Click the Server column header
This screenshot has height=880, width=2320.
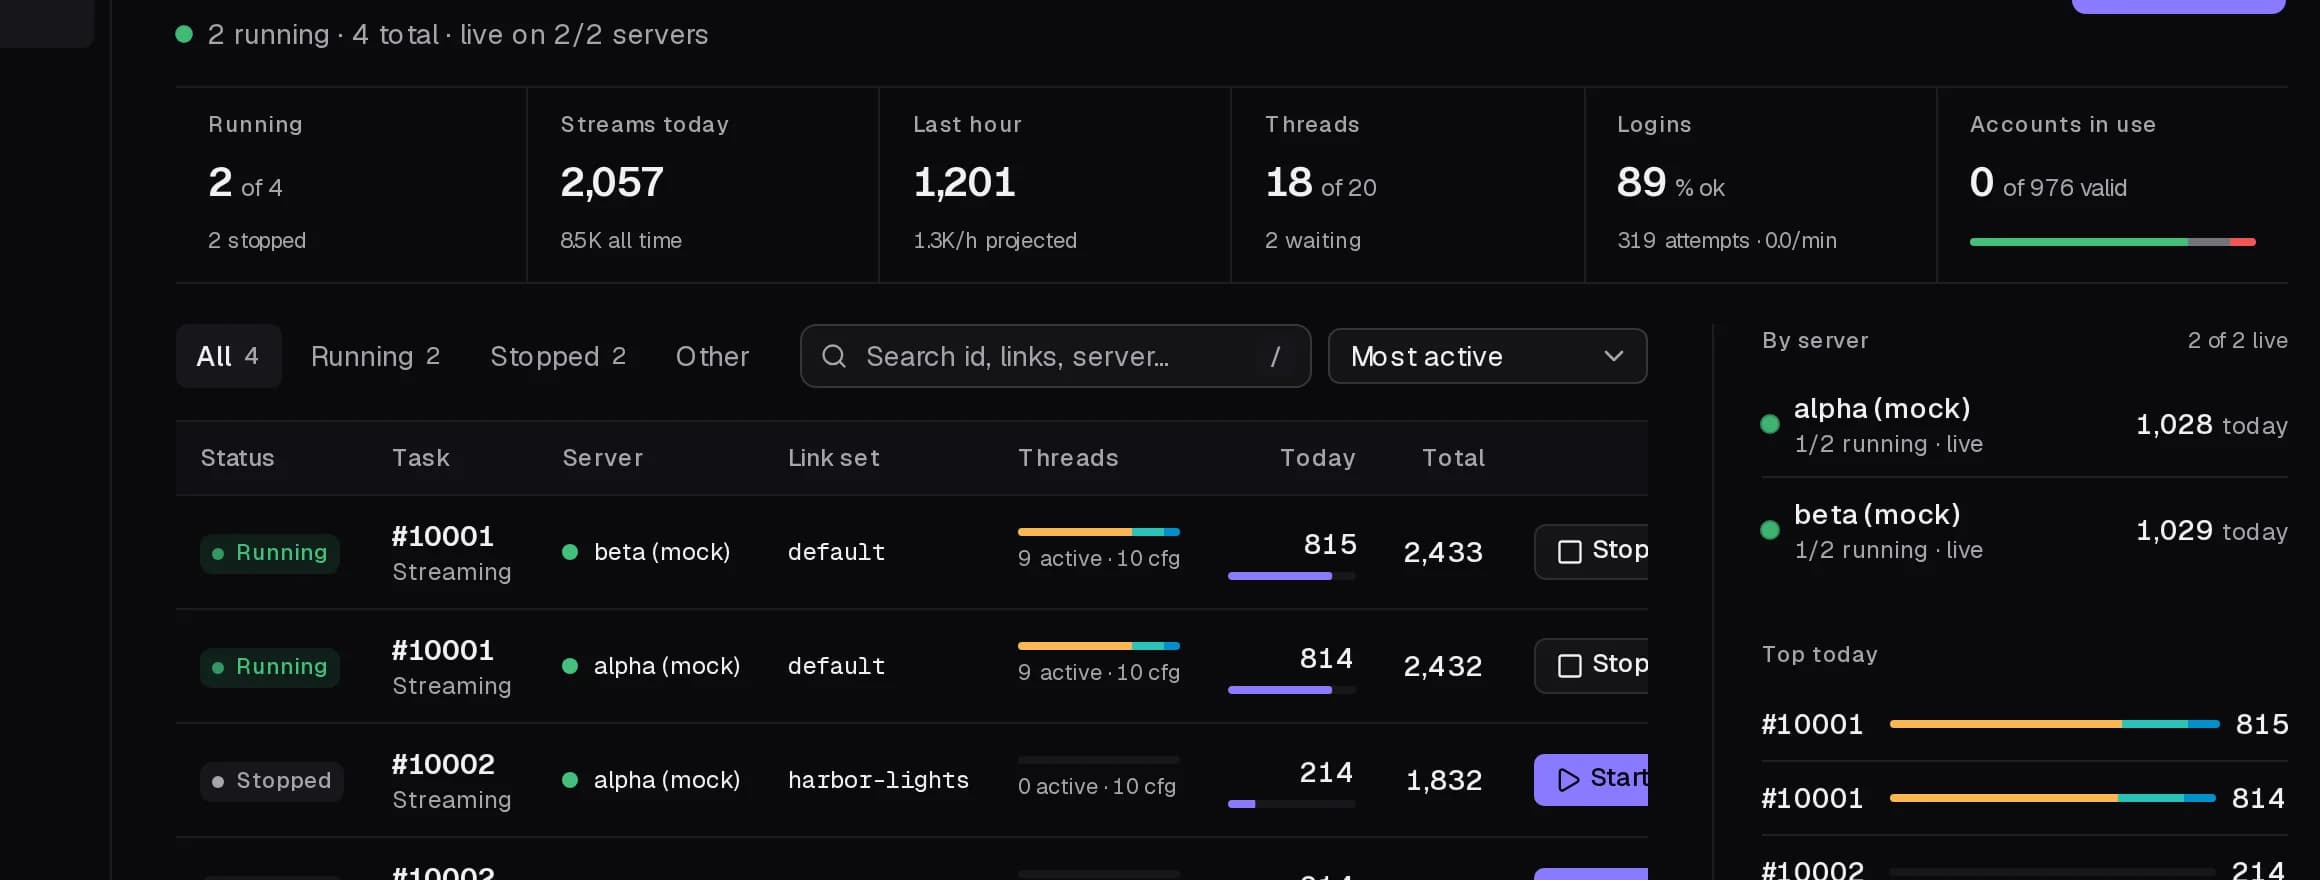602,458
